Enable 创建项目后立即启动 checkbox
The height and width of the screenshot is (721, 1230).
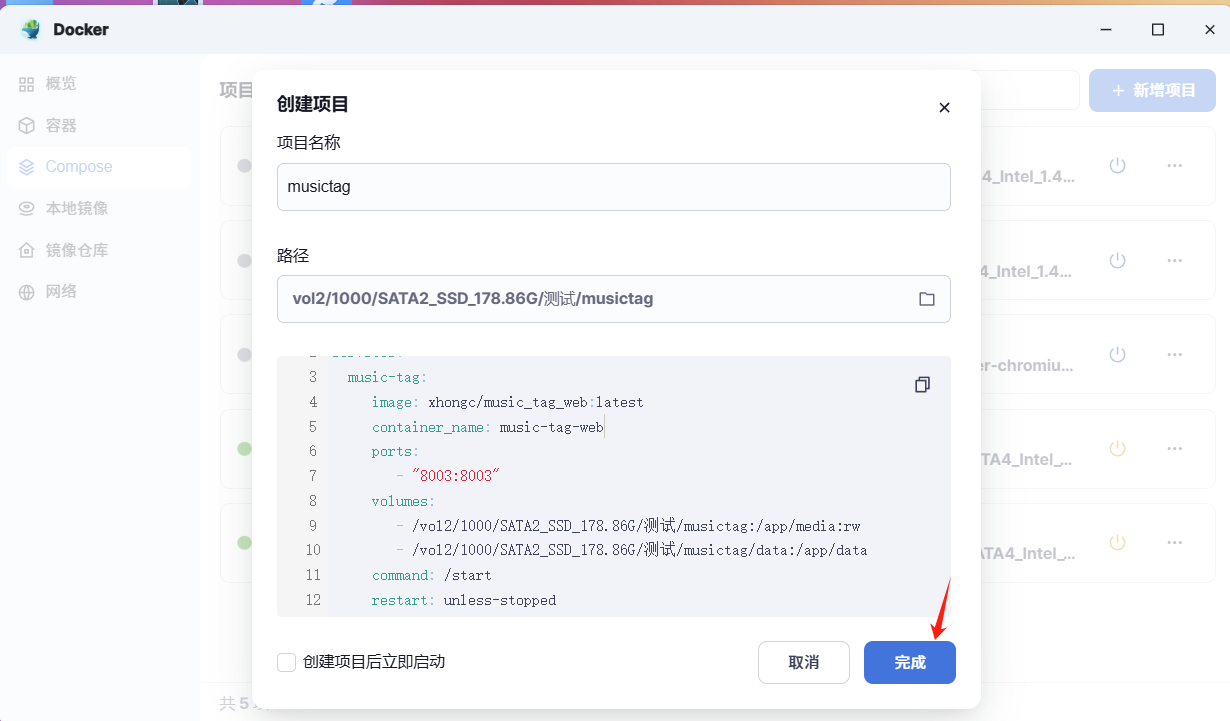287,662
